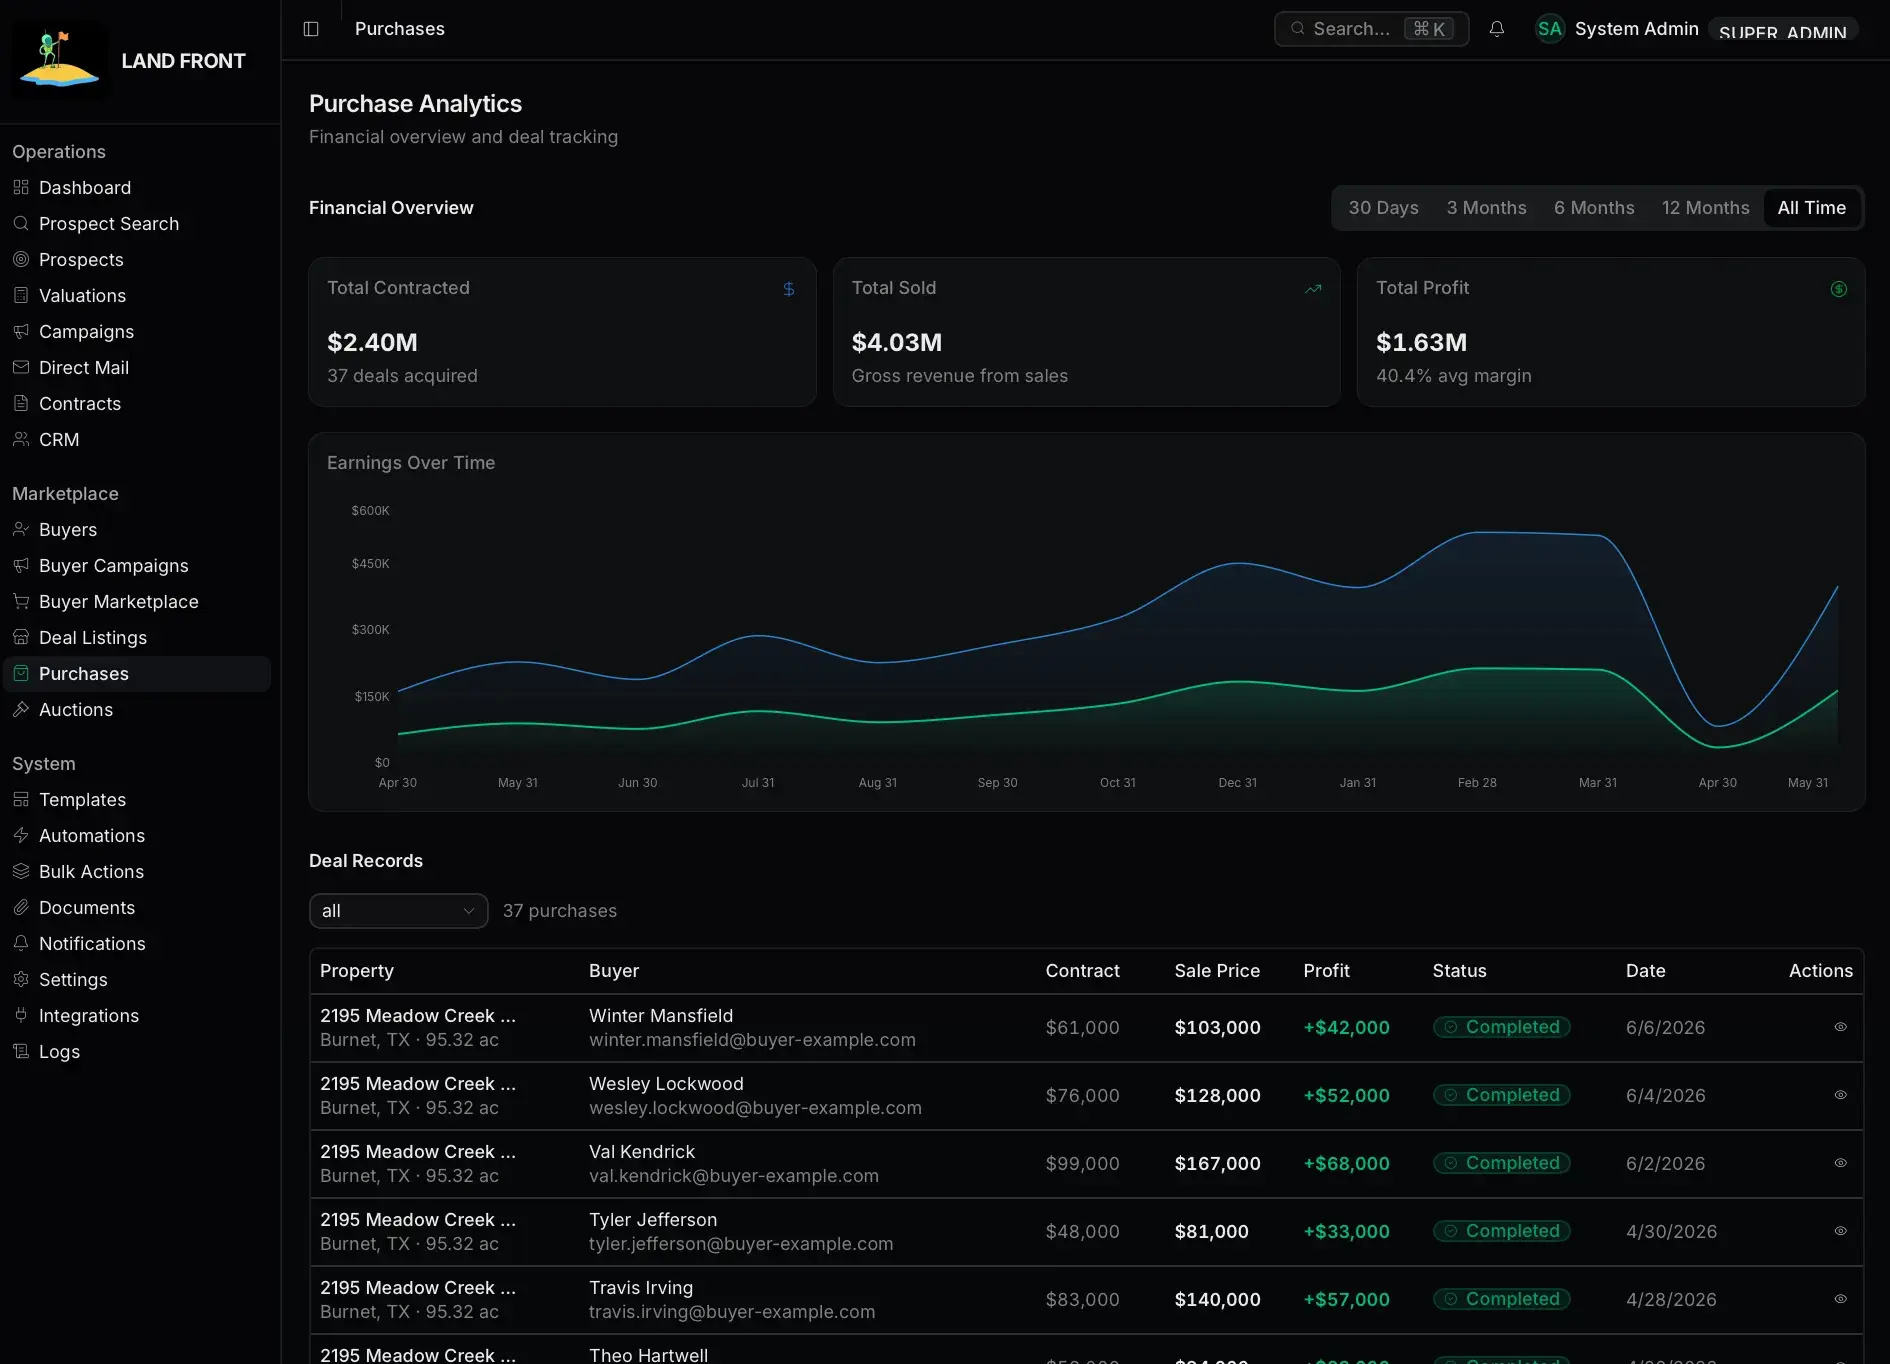Open Integrations page
The image size is (1890, 1364).
(x=137, y=1016)
